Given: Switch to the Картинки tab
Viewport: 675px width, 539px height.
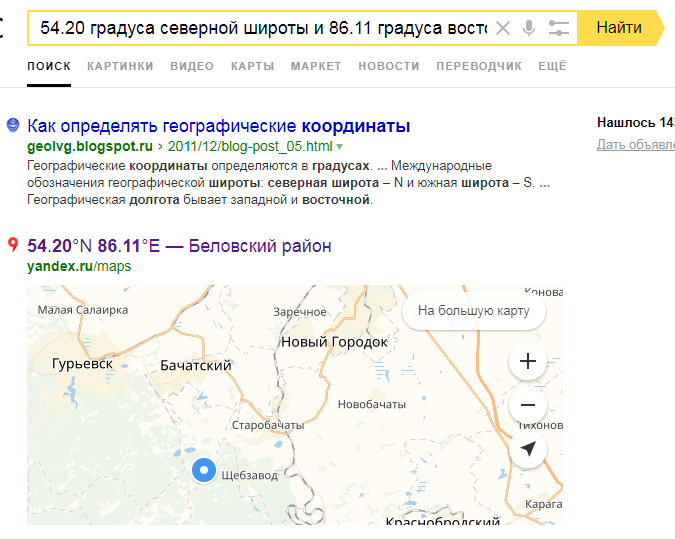Looking at the screenshot, I should [120, 66].
